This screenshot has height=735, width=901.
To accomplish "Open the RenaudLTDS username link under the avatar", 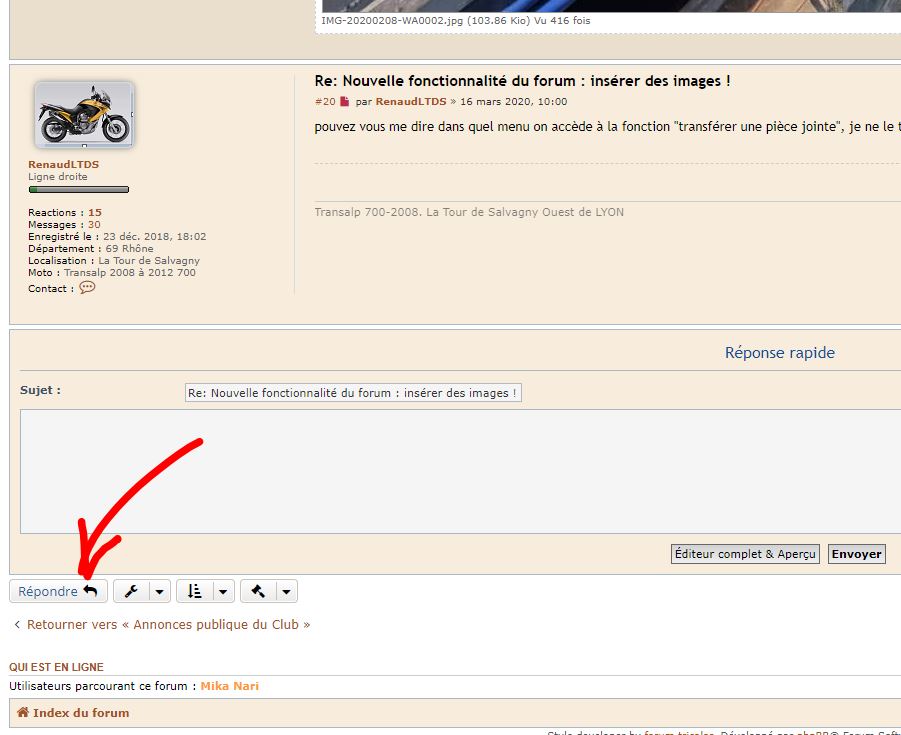I will [63, 164].
